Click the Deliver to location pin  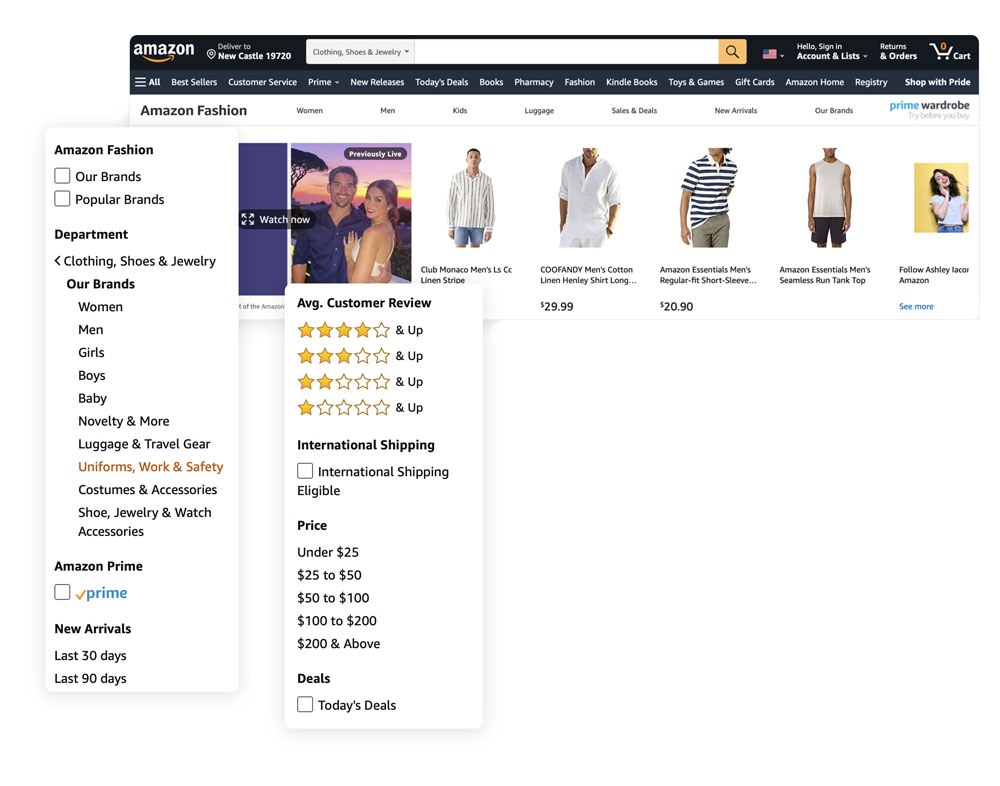click(211, 54)
